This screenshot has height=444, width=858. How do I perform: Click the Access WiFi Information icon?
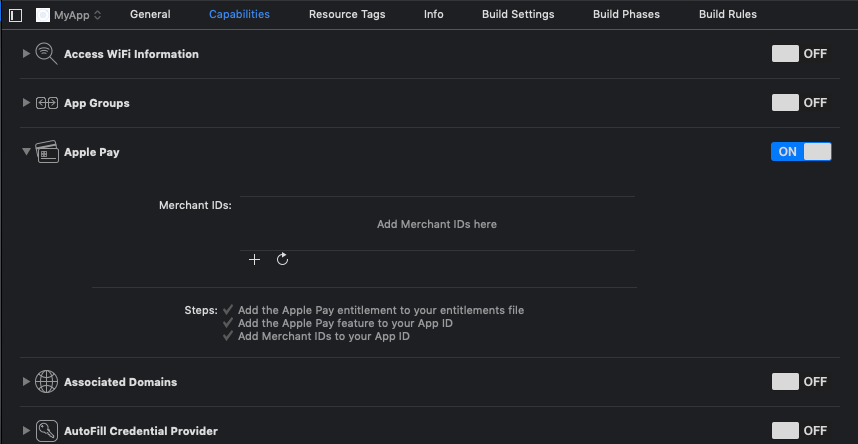point(47,54)
